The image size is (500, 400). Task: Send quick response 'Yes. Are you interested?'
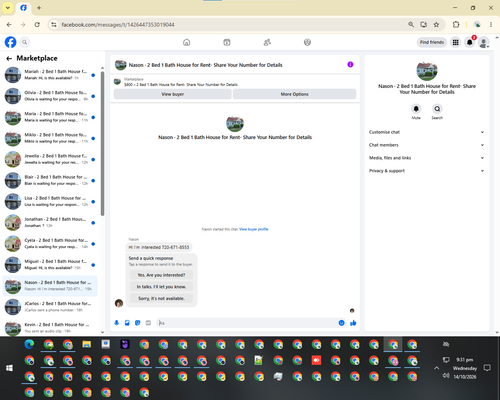pos(161,275)
